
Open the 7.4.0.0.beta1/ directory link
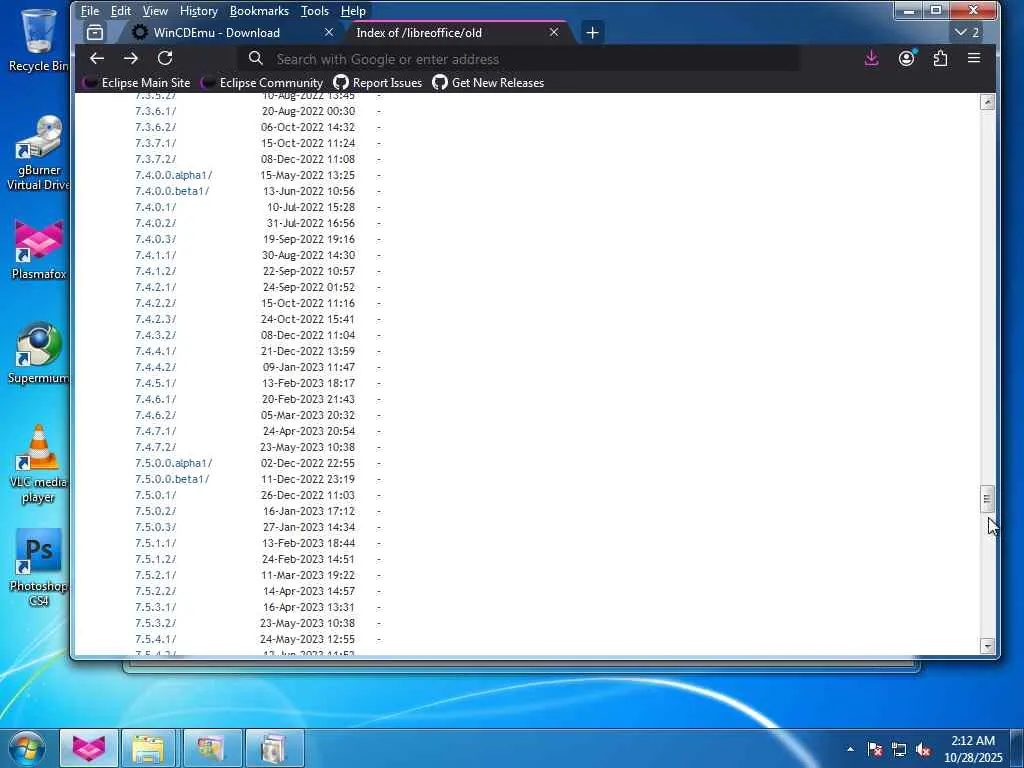pos(172,191)
